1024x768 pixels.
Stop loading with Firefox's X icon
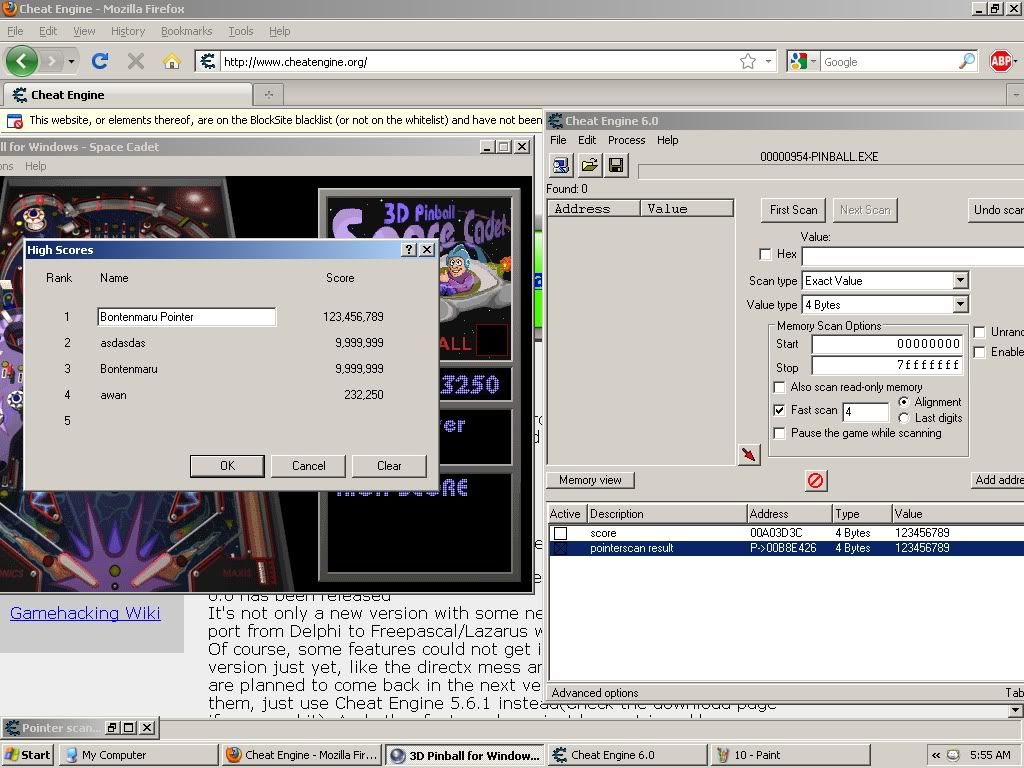136,61
